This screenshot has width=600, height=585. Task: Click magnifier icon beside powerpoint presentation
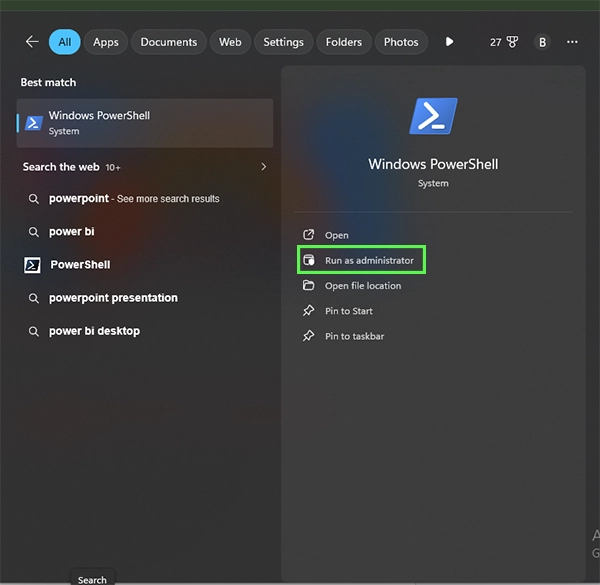tap(34, 298)
